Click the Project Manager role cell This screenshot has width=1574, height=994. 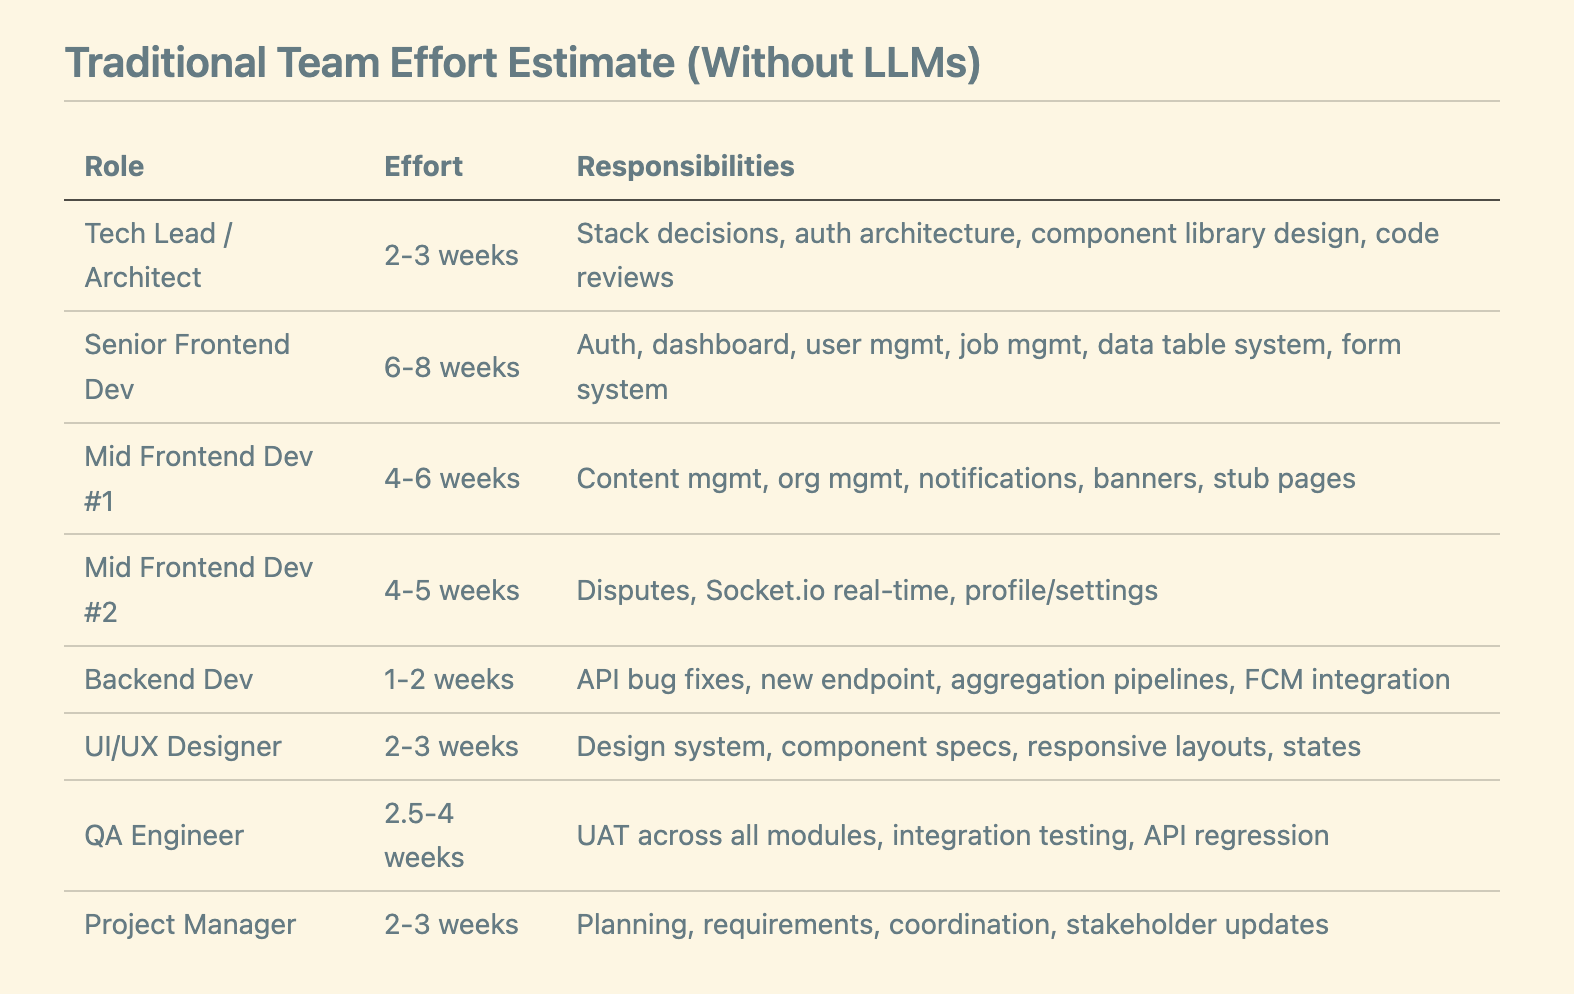(x=190, y=924)
